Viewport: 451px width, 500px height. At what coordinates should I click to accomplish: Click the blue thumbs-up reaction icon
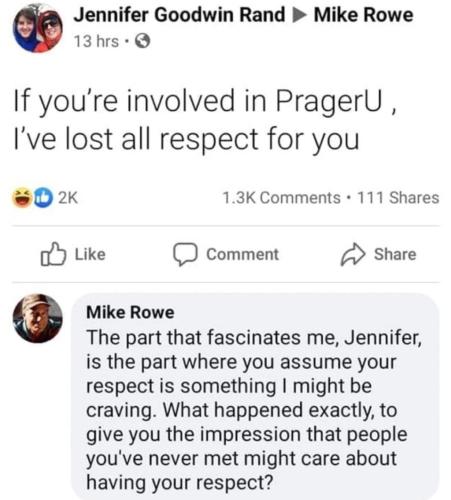(43, 198)
